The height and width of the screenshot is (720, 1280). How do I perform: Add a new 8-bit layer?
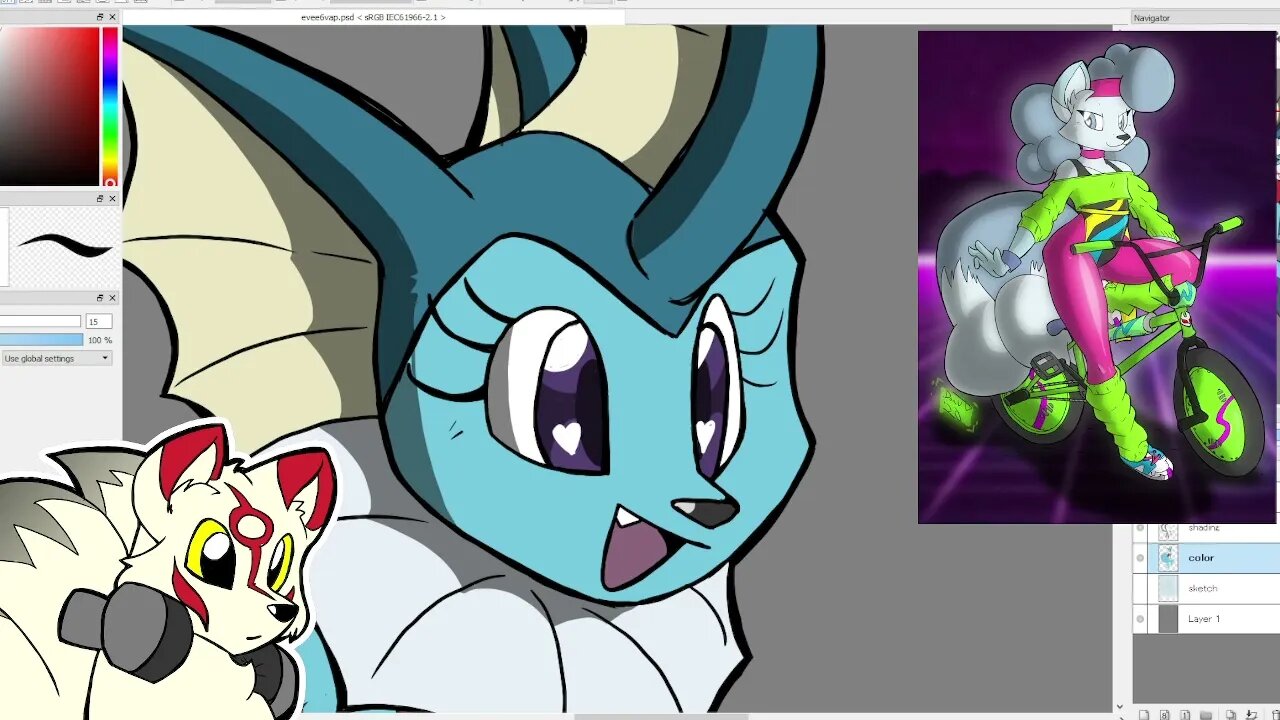[x=1165, y=714]
